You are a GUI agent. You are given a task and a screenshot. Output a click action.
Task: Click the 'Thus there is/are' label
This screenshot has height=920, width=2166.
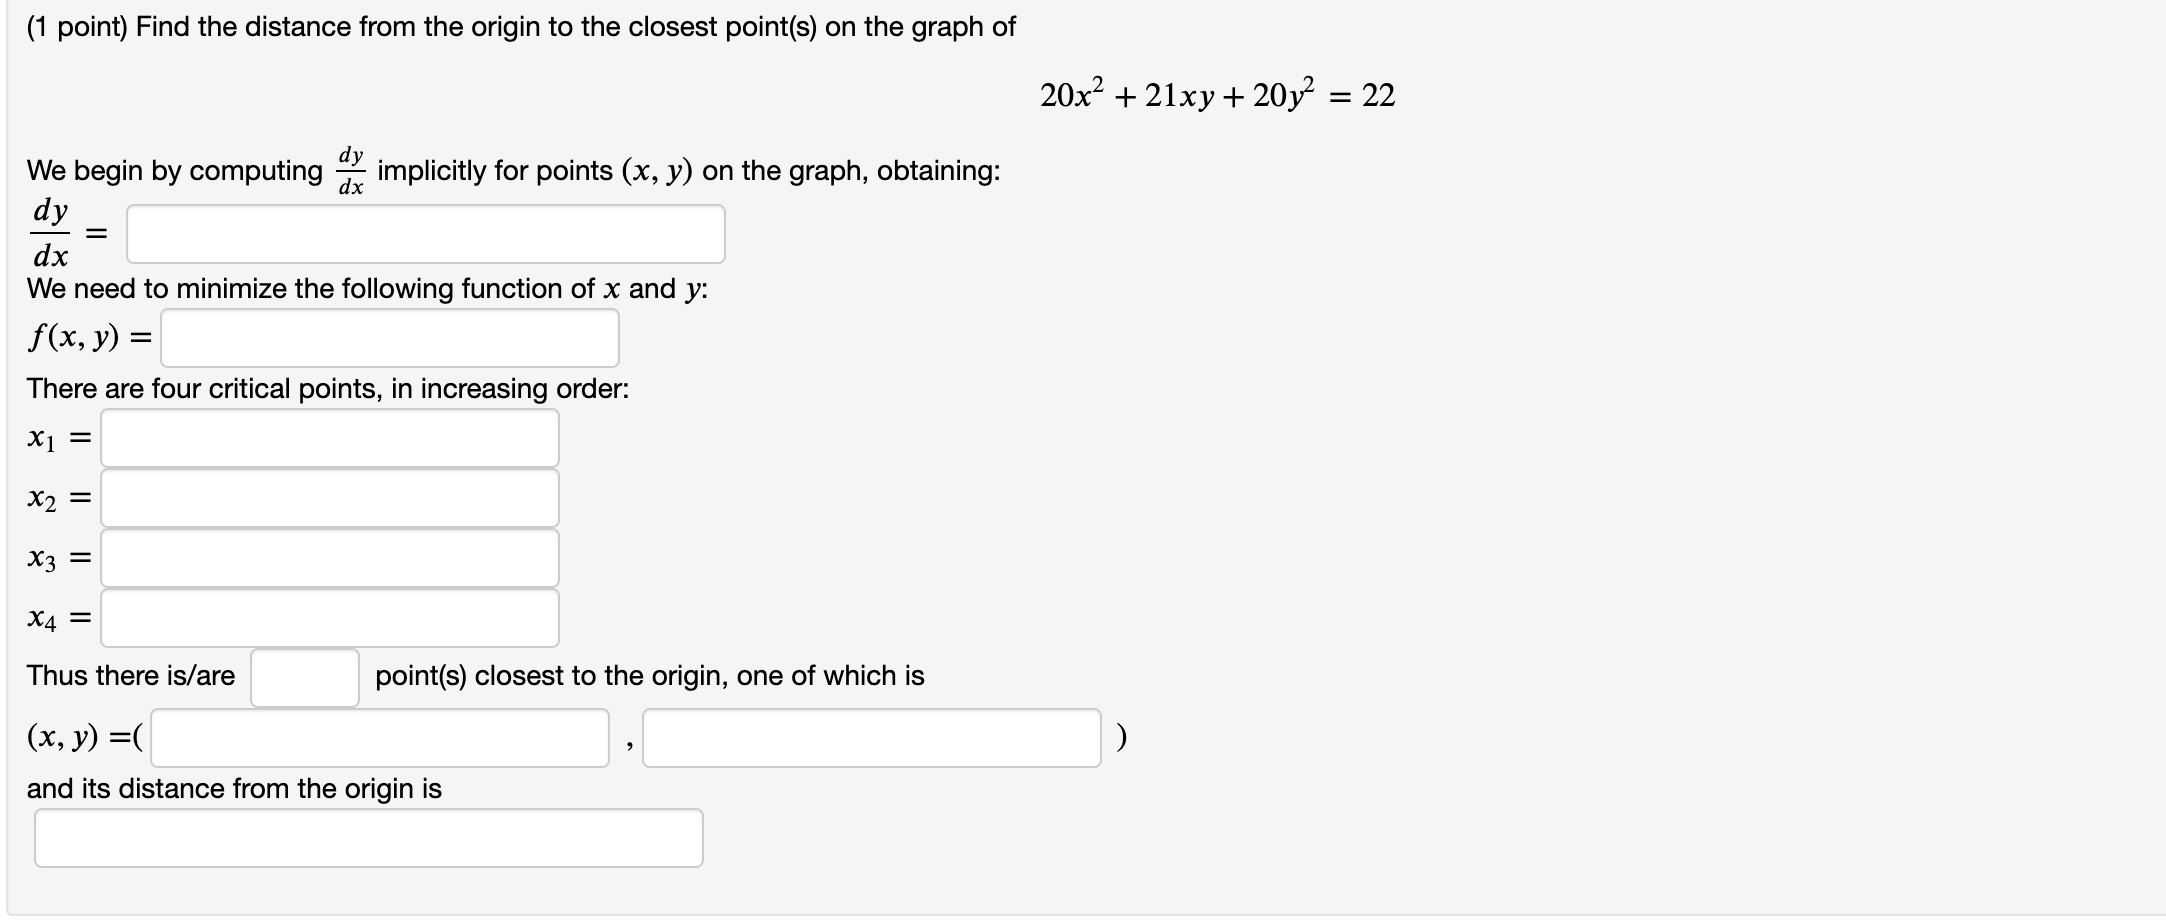click(130, 675)
